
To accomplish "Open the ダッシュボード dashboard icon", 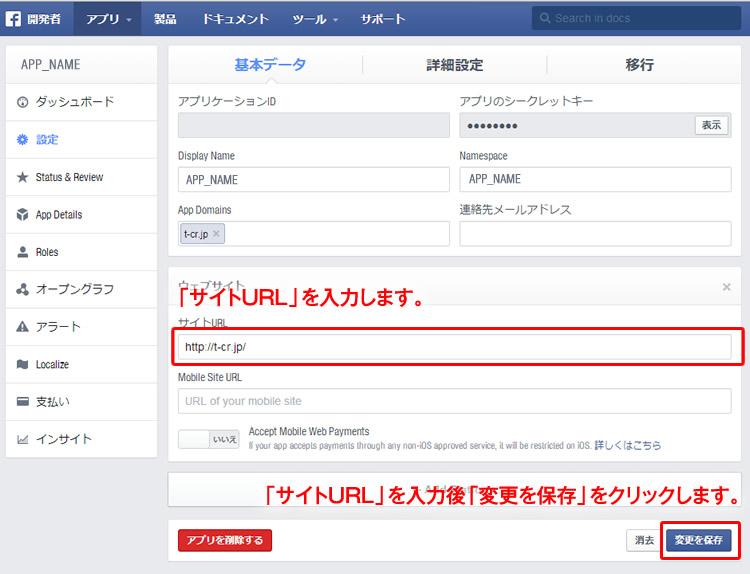I will tap(23, 102).
